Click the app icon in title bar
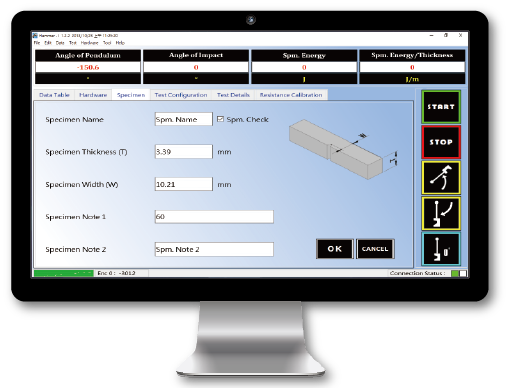 [35, 36]
